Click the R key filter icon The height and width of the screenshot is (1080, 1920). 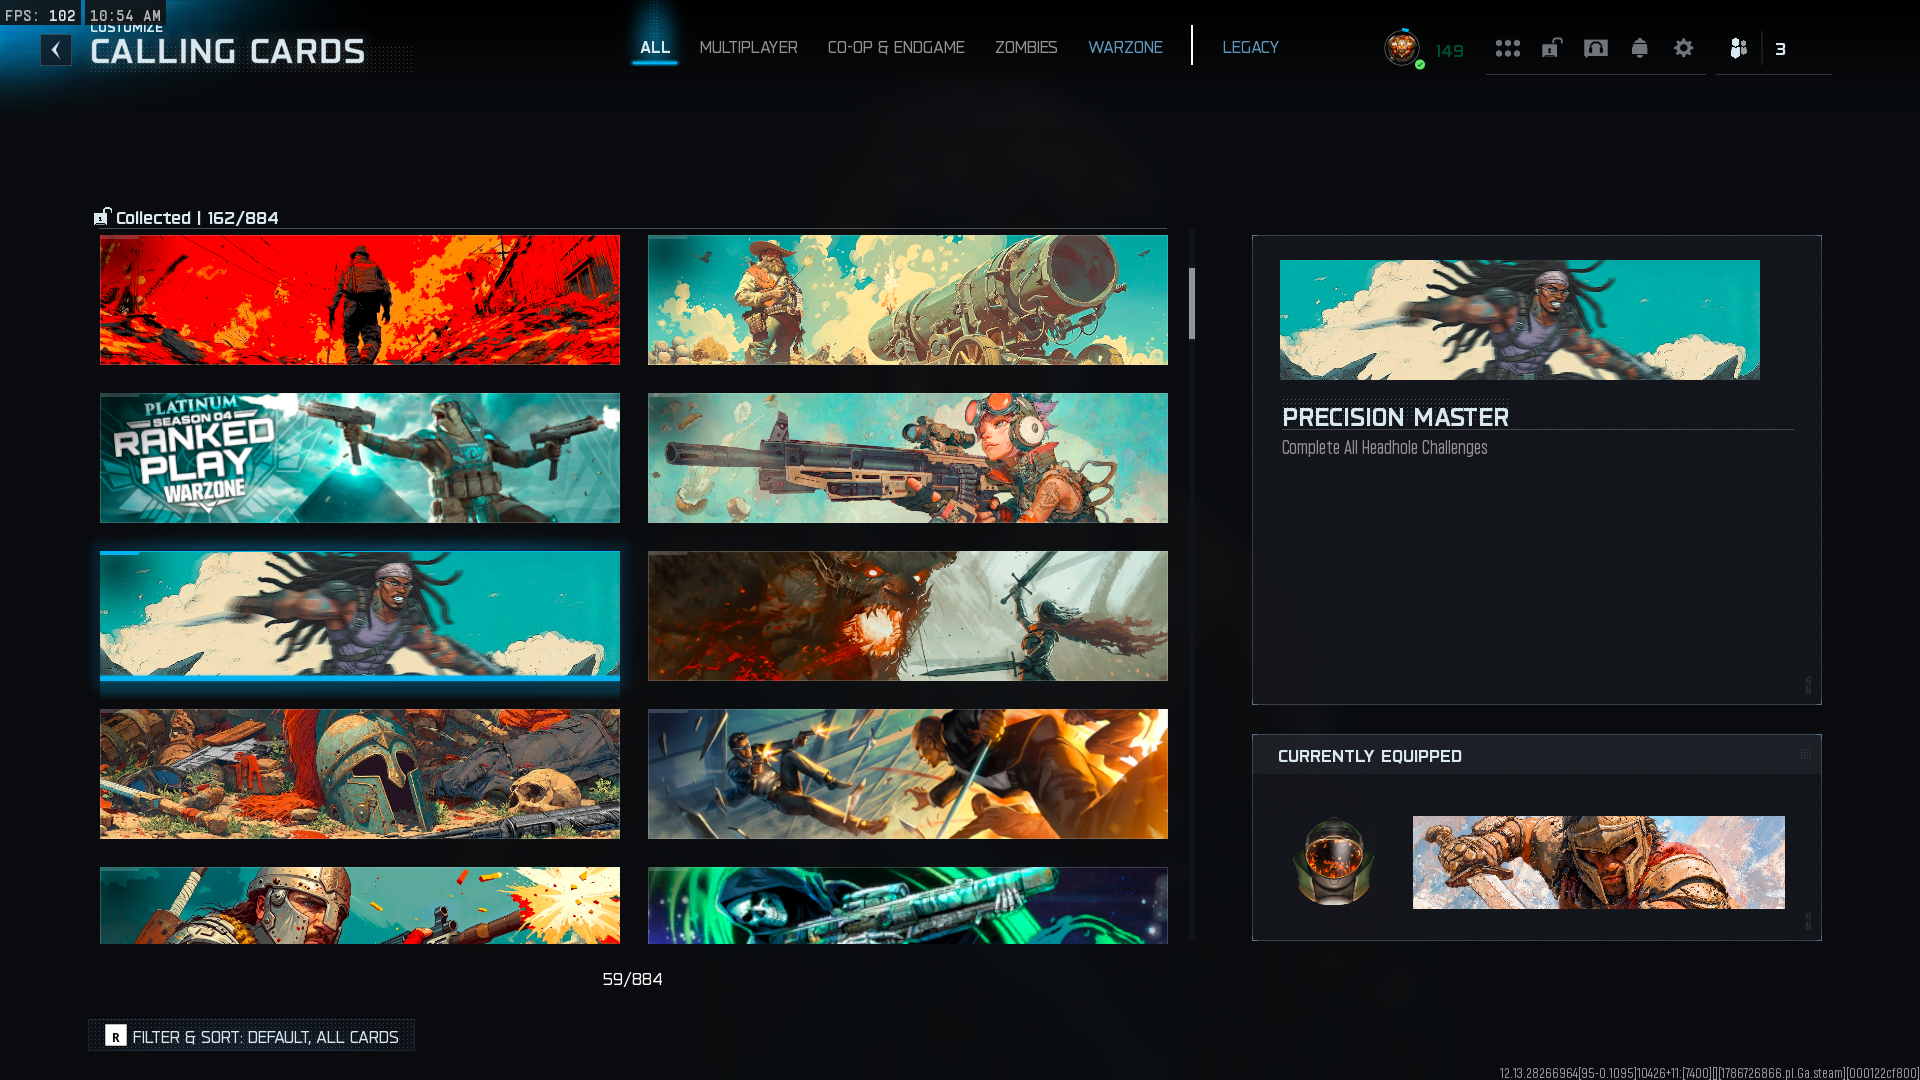116,1036
